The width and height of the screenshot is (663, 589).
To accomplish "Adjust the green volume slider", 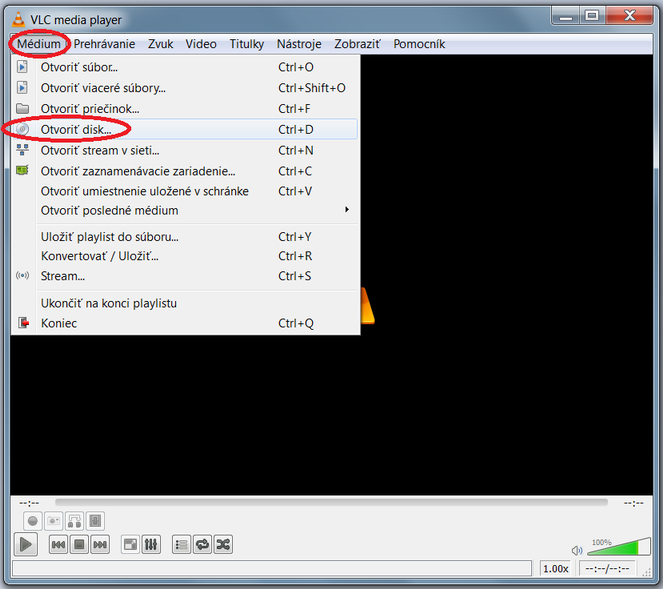I will tap(619, 547).
